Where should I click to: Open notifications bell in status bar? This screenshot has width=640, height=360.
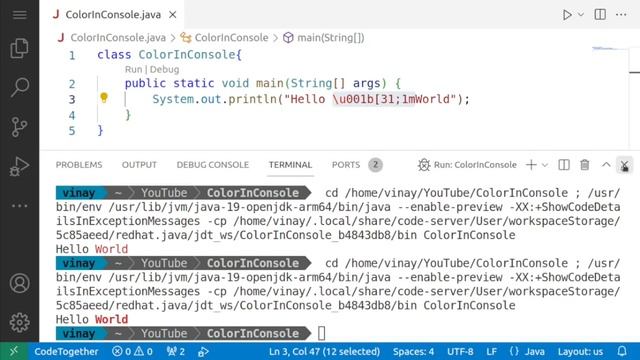[x=622, y=351]
